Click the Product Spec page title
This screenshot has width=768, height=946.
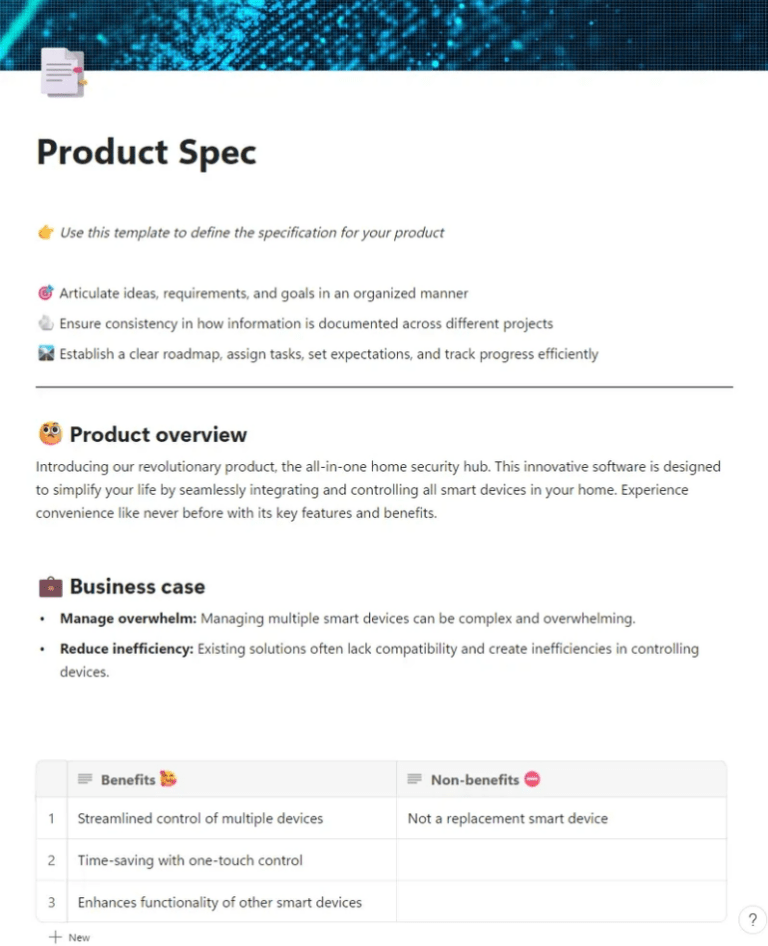pos(145,152)
